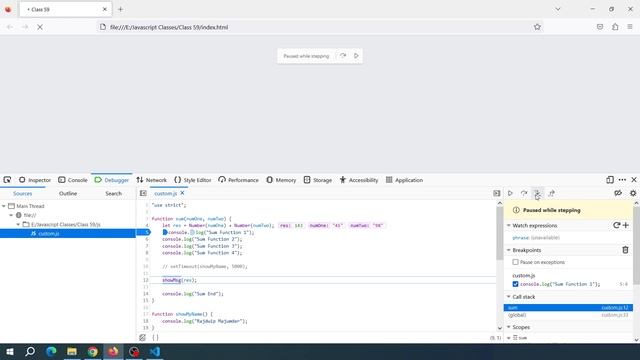Collapse the right debugger pane with toggle icon
The width and height of the screenshot is (640, 360).
click(x=496, y=193)
